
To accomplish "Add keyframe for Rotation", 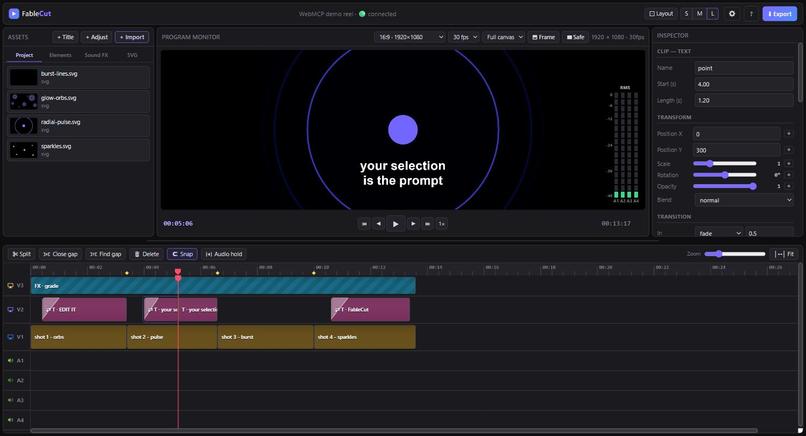I will tap(789, 175).
